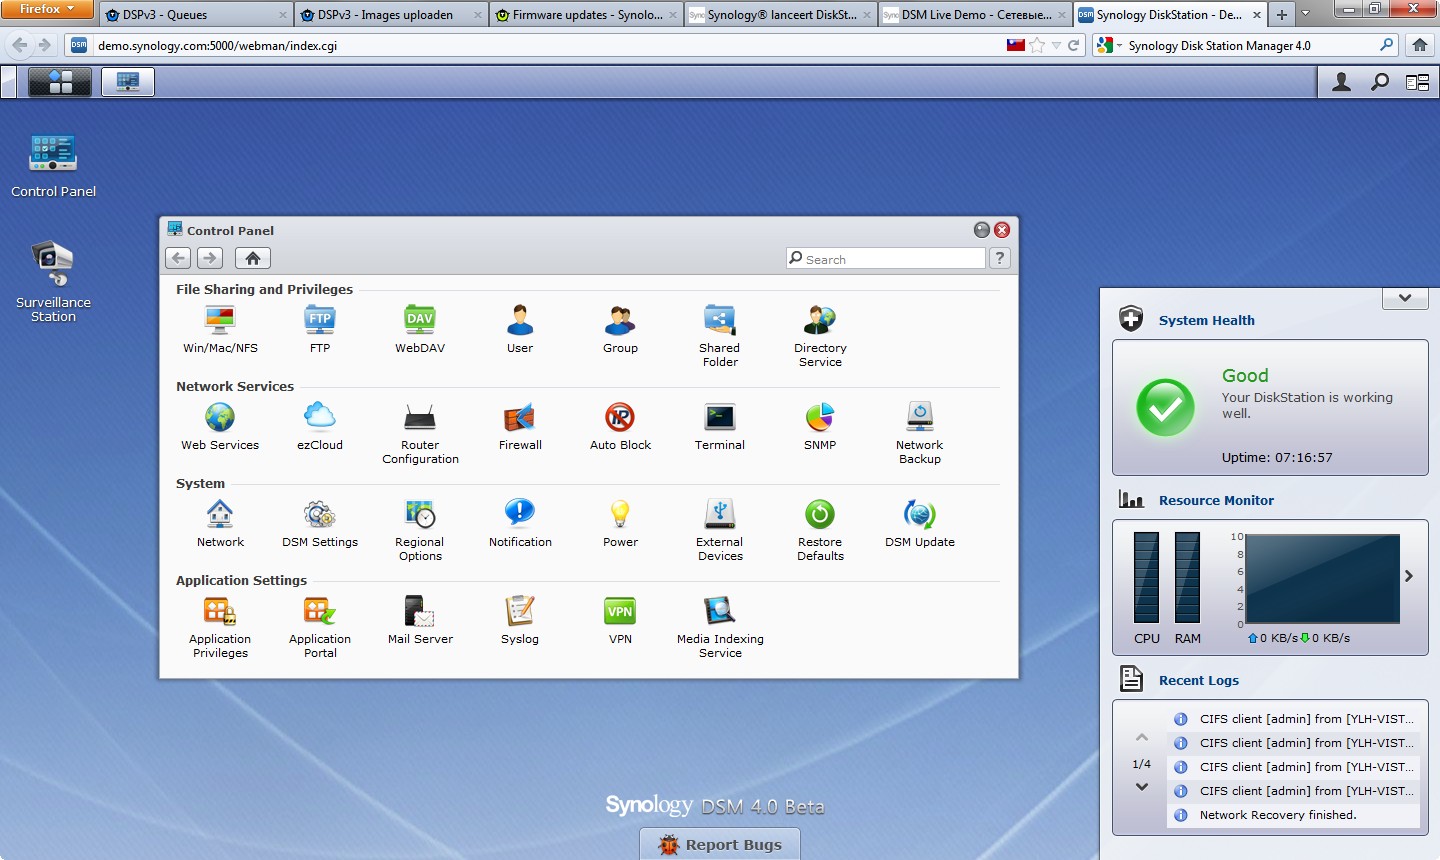Viewport: 1440px width, 860px height.
Task: Open Terminal settings
Action: pyautogui.click(x=720, y=426)
